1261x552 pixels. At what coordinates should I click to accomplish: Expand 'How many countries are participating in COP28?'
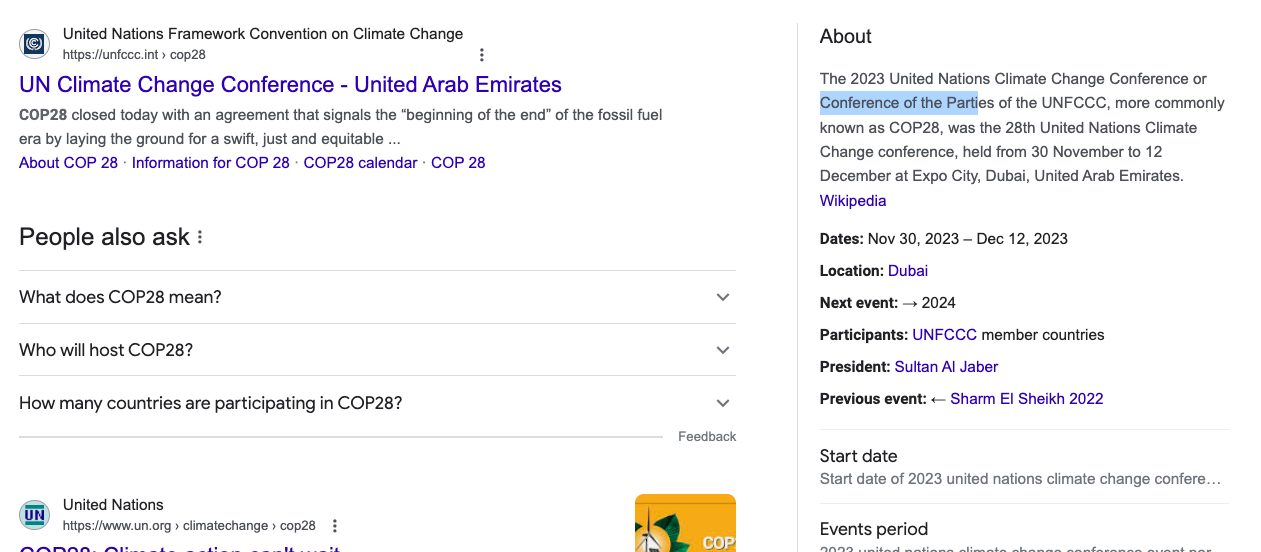coord(377,403)
